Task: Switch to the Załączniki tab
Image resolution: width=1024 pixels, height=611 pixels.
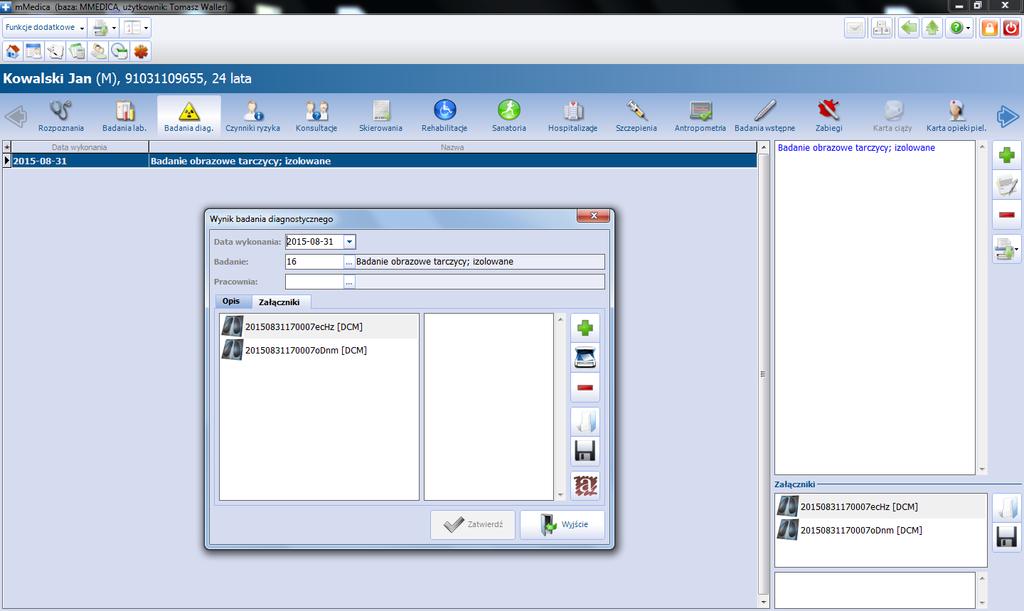Action: pos(279,302)
